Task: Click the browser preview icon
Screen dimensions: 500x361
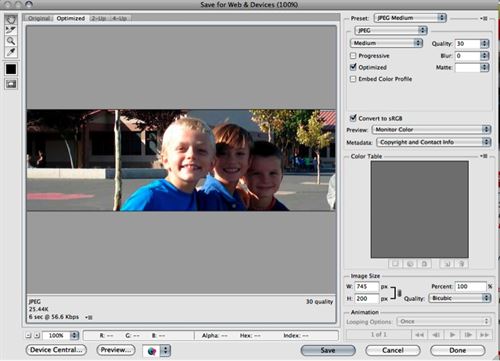Action: coord(152,351)
